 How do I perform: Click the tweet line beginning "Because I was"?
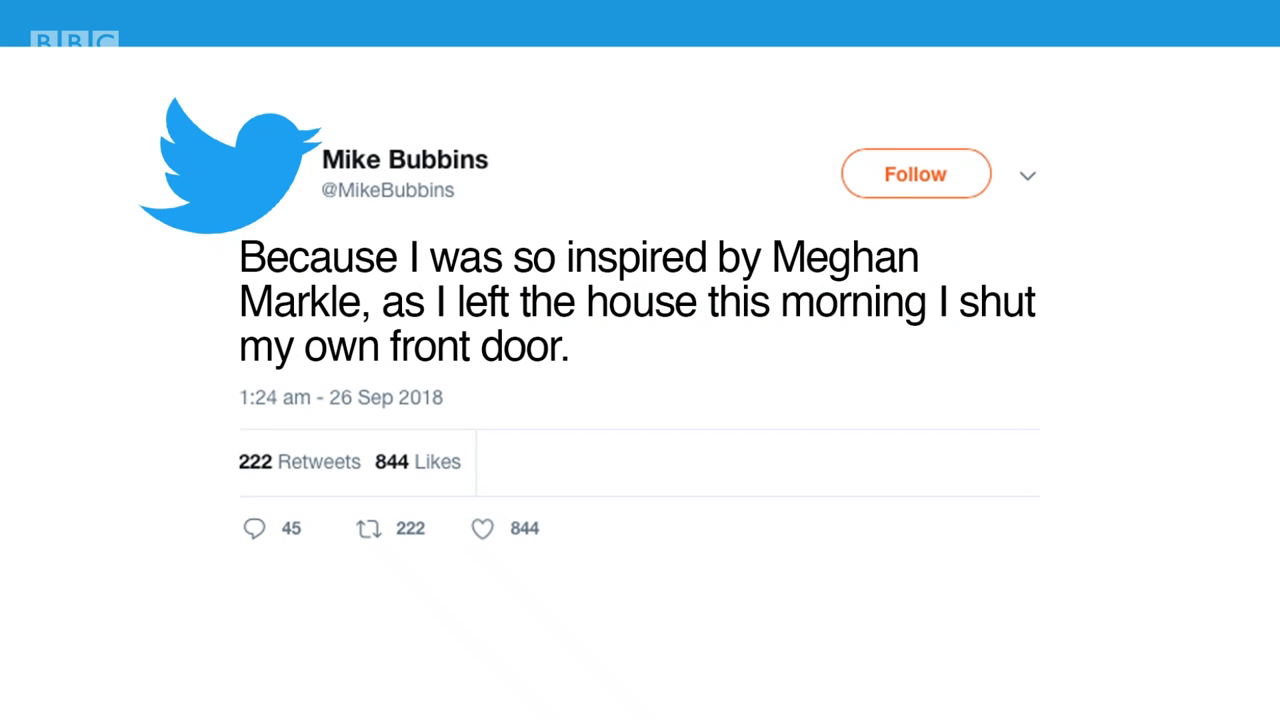[579, 258]
